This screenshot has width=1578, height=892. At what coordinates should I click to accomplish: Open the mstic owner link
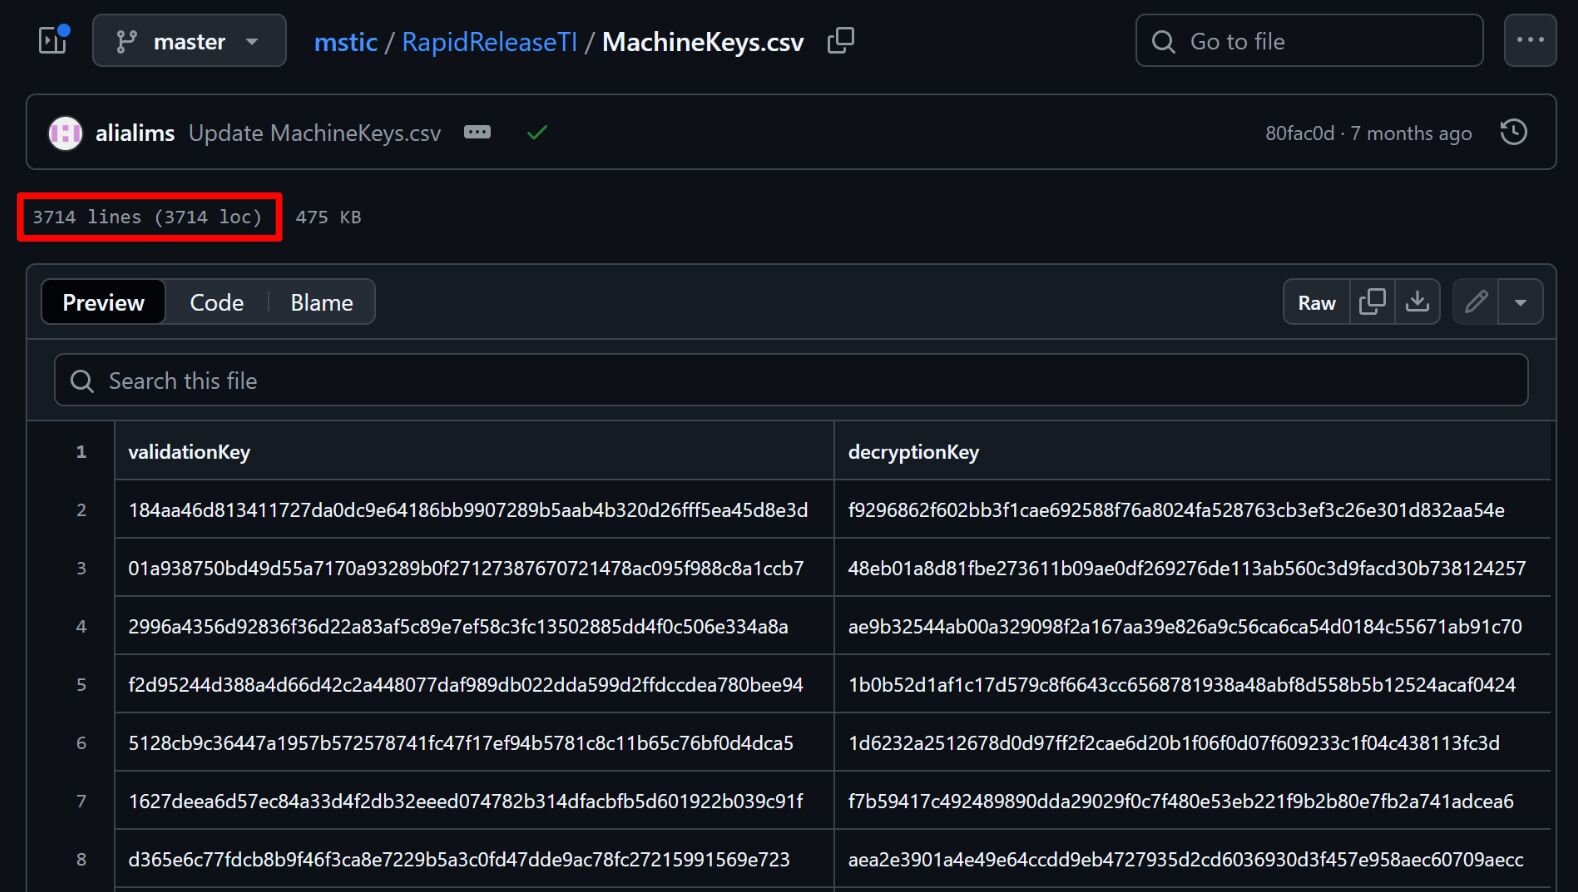[x=345, y=42]
